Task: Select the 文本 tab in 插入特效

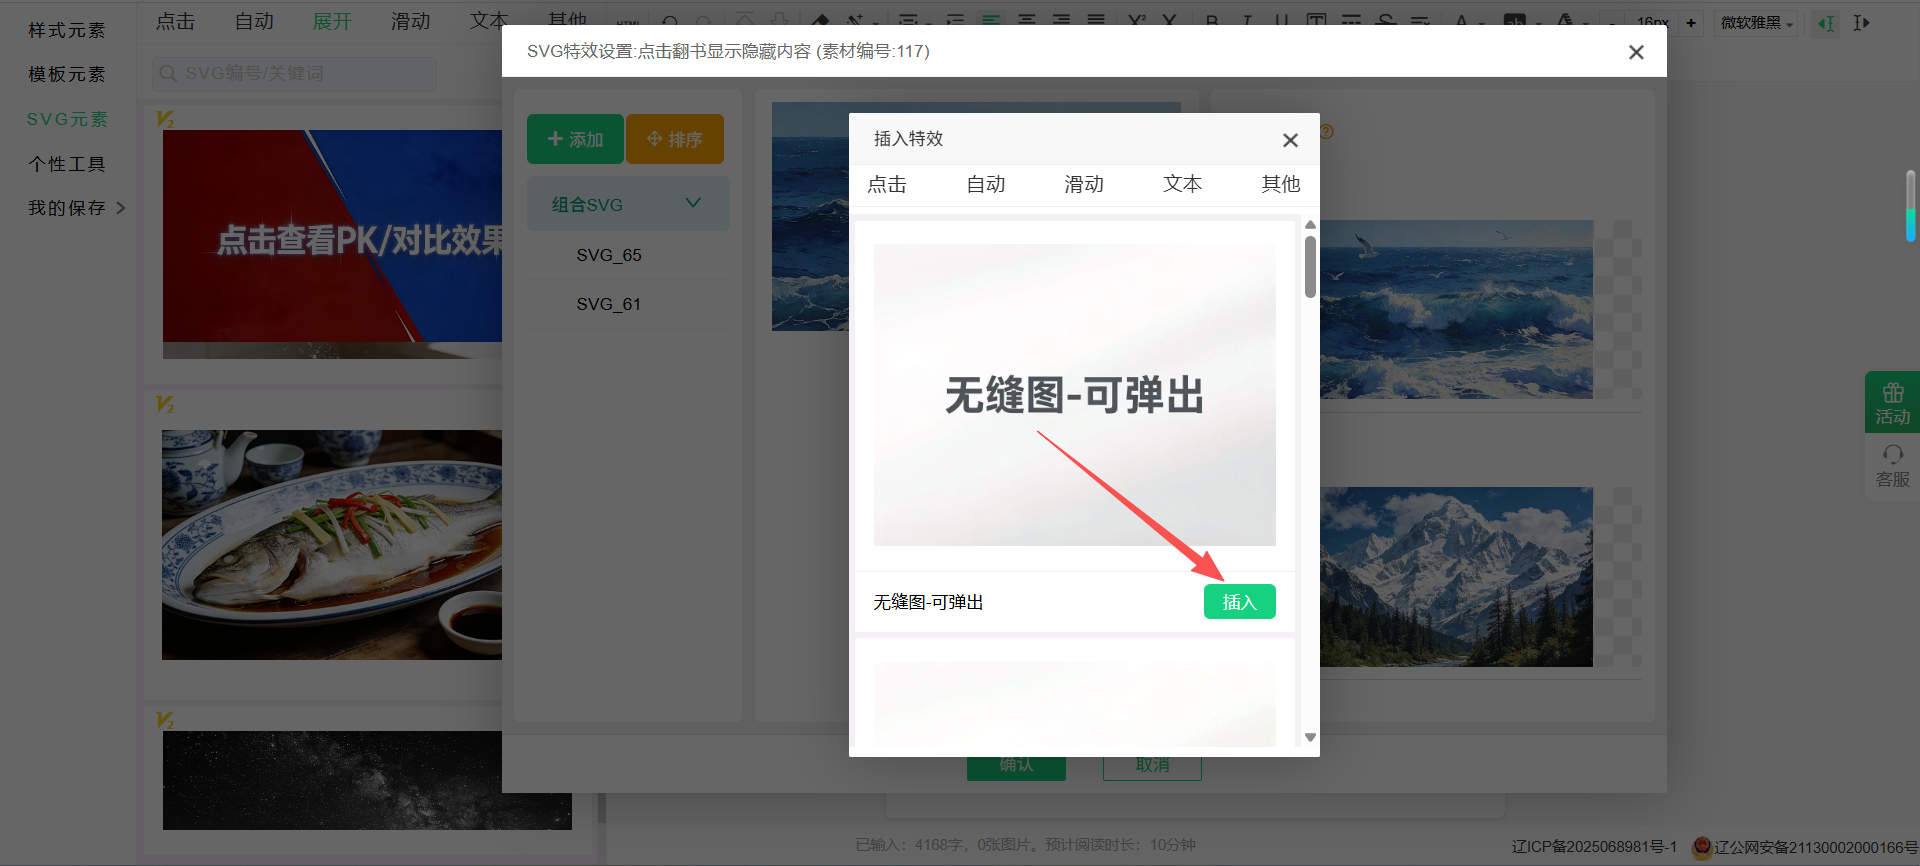Action: pyautogui.click(x=1182, y=185)
